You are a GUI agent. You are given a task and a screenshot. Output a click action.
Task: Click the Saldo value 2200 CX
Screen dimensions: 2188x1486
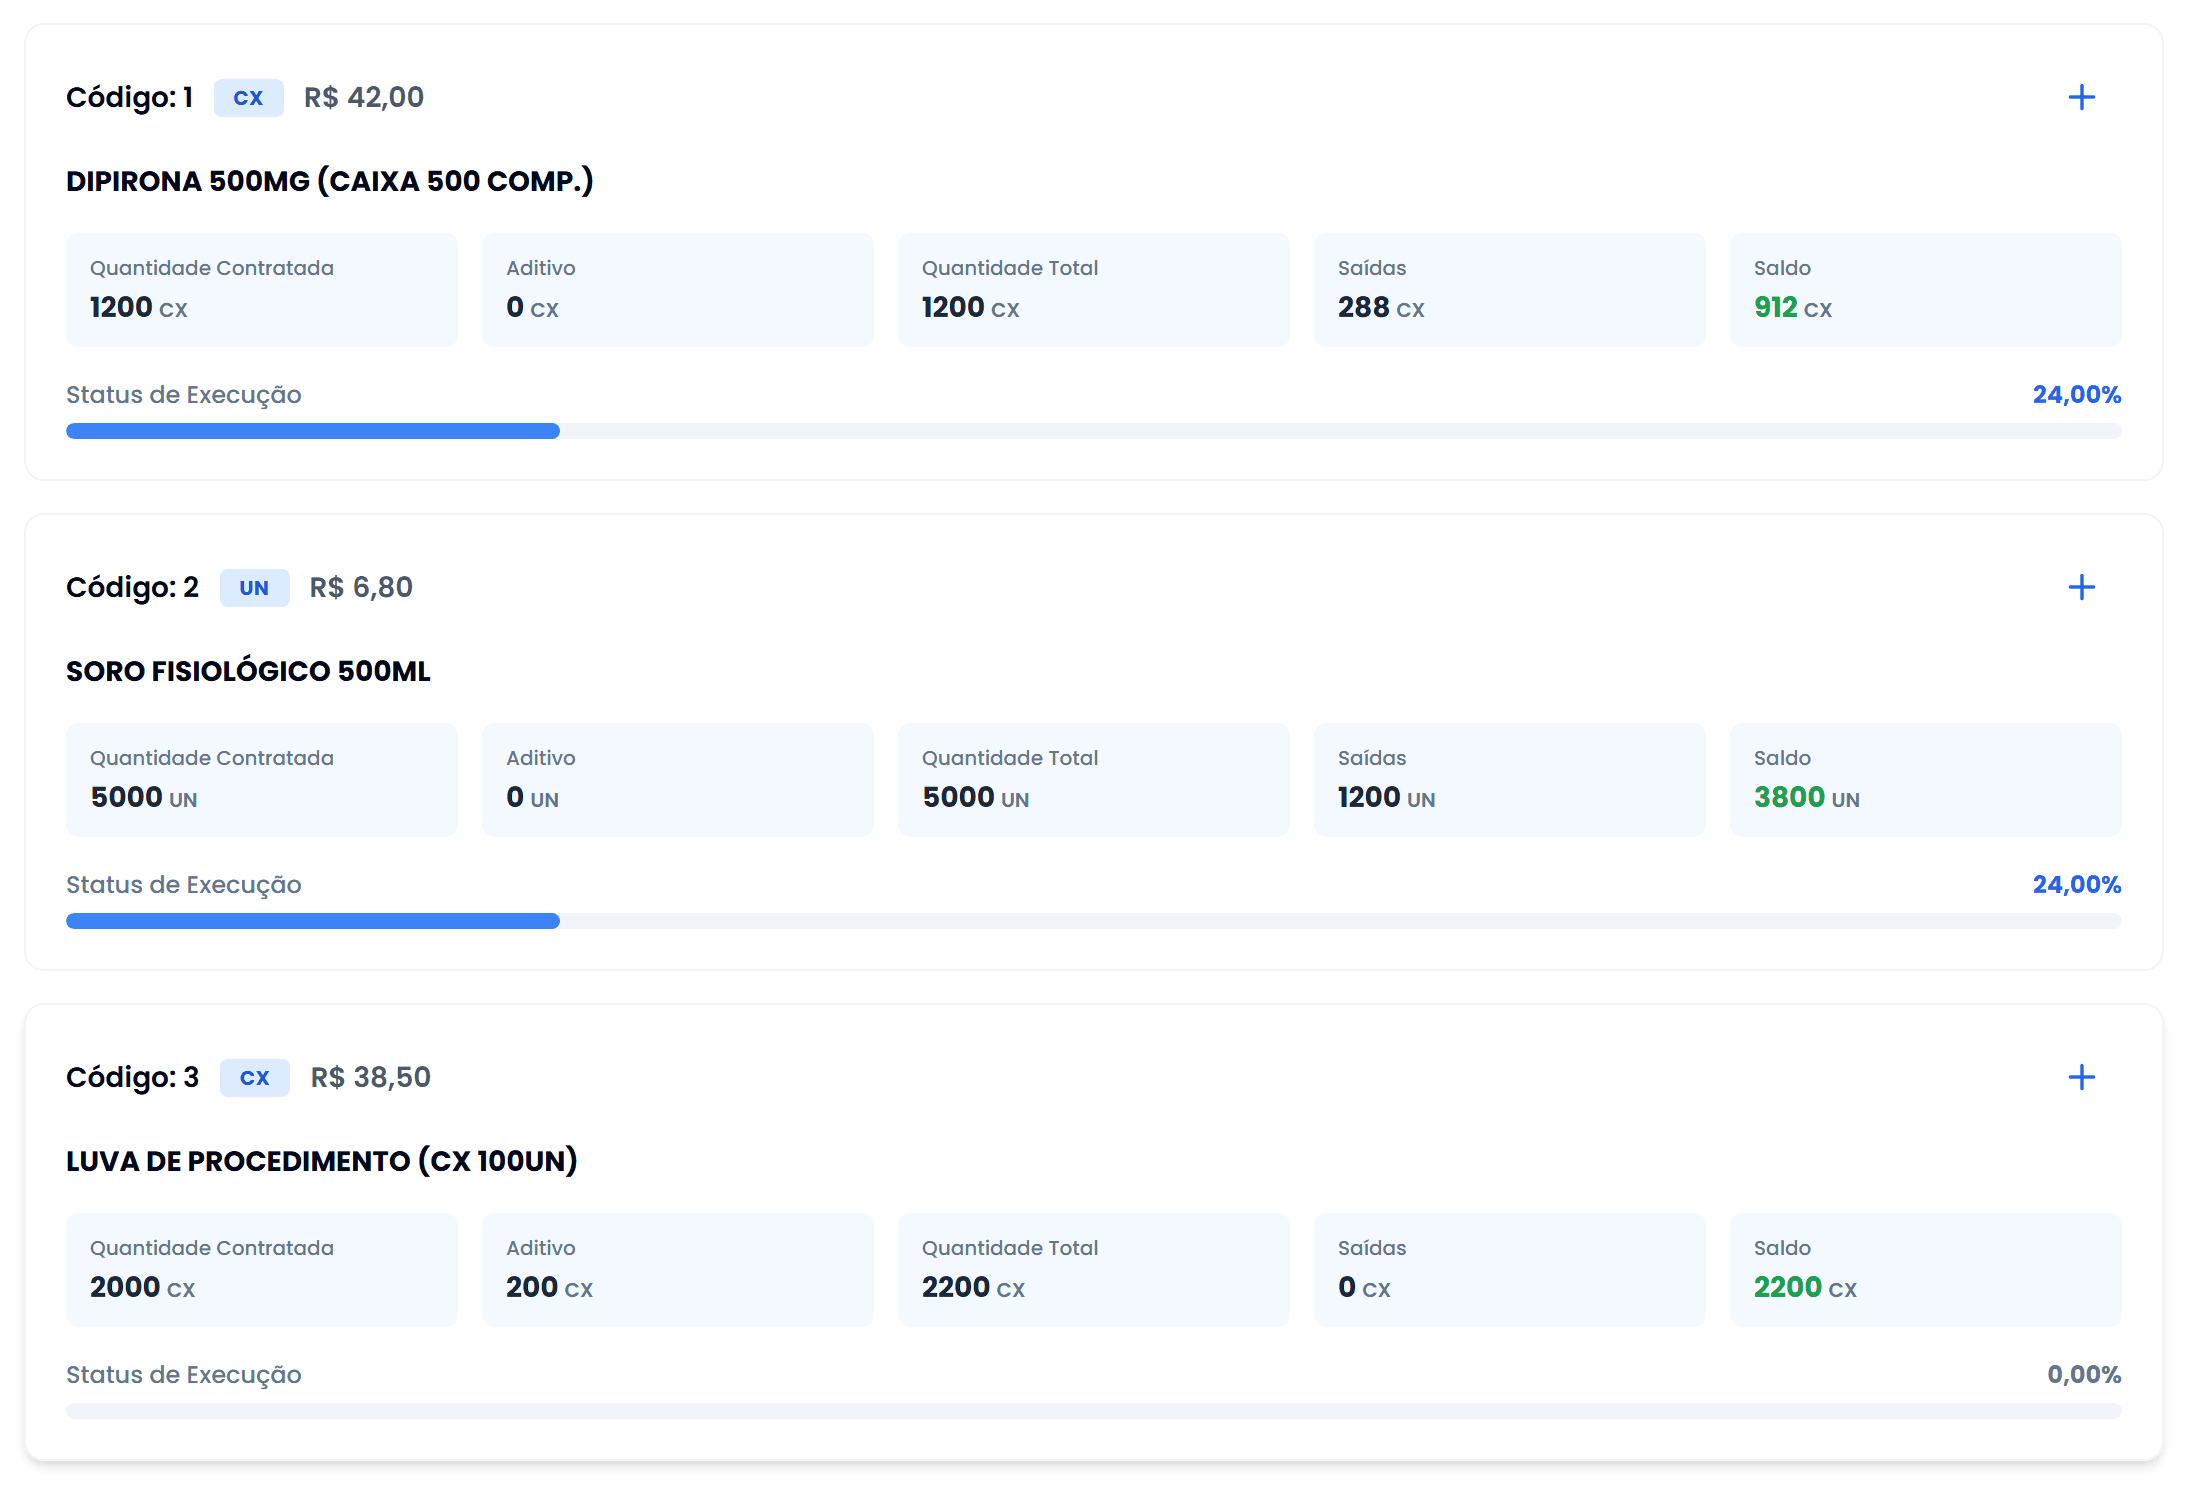(x=1805, y=1287)
